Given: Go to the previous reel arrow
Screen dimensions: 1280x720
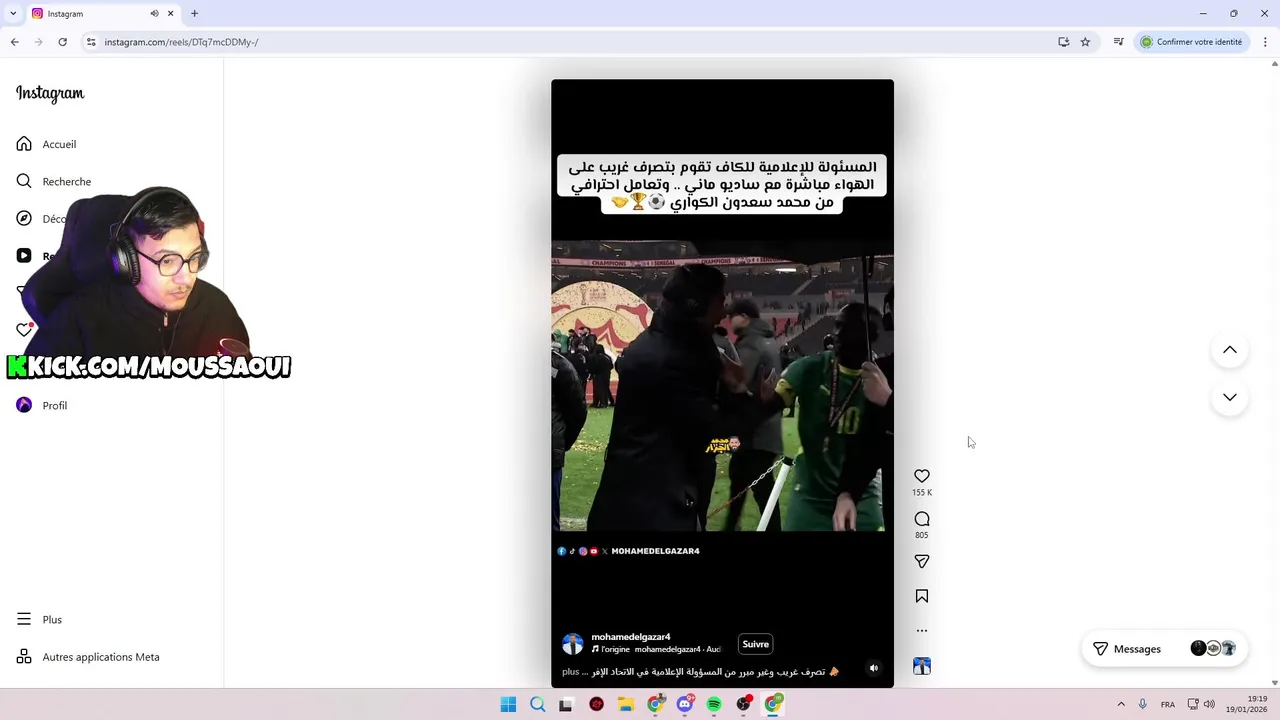Looking at the screenshot, I should point(1230,350).
